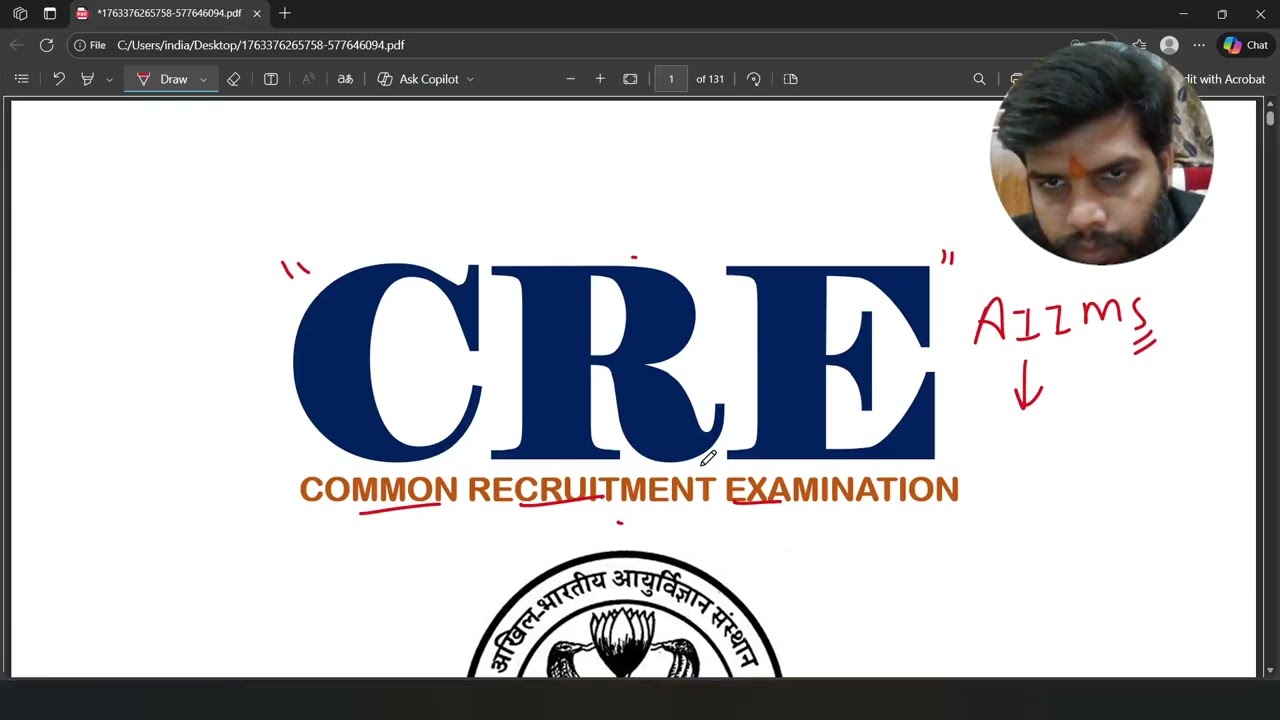Screen dimensions: 1280x720
Task: Refresh the PDF page
Action: 46,45
